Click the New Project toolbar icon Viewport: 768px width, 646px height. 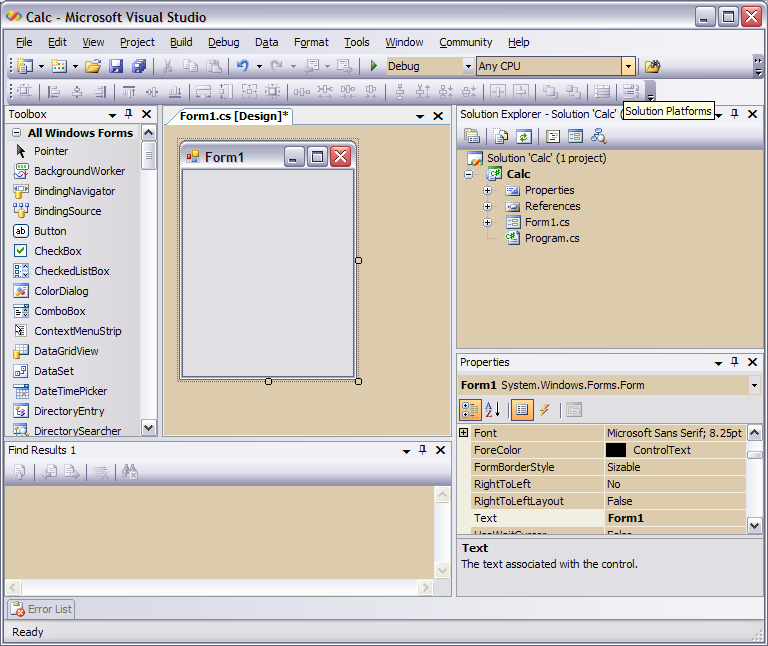tap(24, 66)
